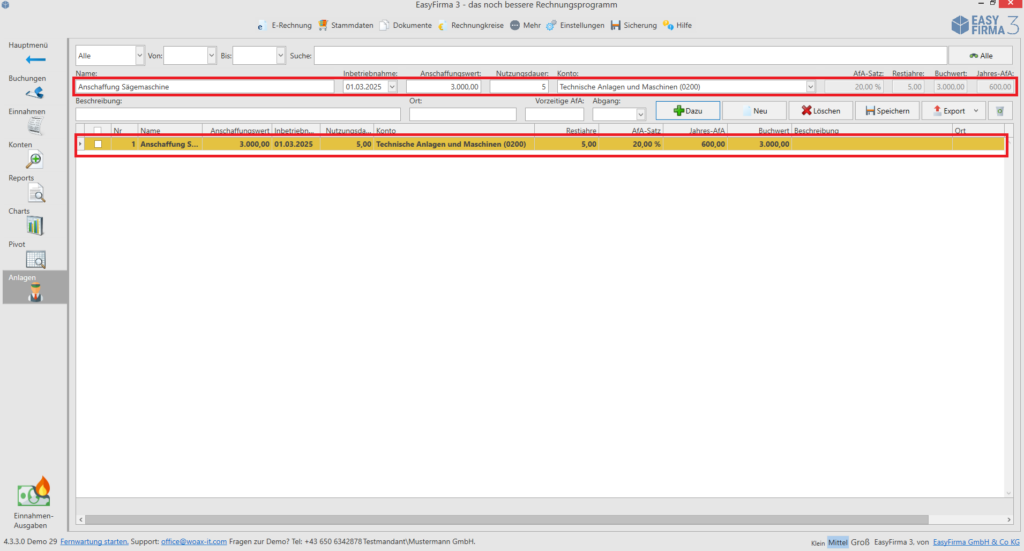
Task: Open the Konten section icon
Action: coord(35,160)
